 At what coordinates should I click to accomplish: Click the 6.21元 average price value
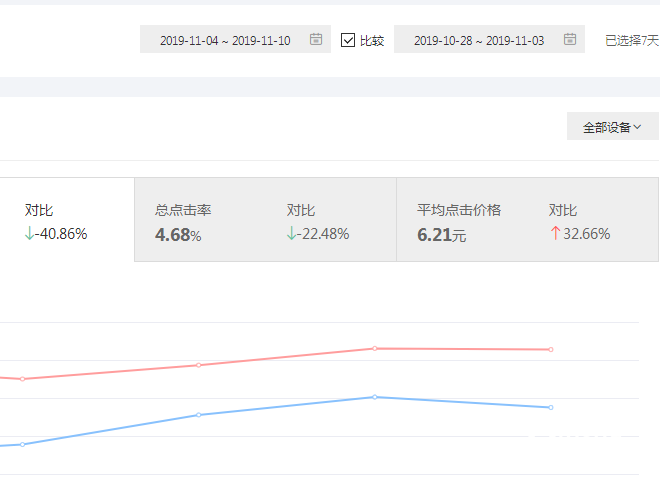441,235
